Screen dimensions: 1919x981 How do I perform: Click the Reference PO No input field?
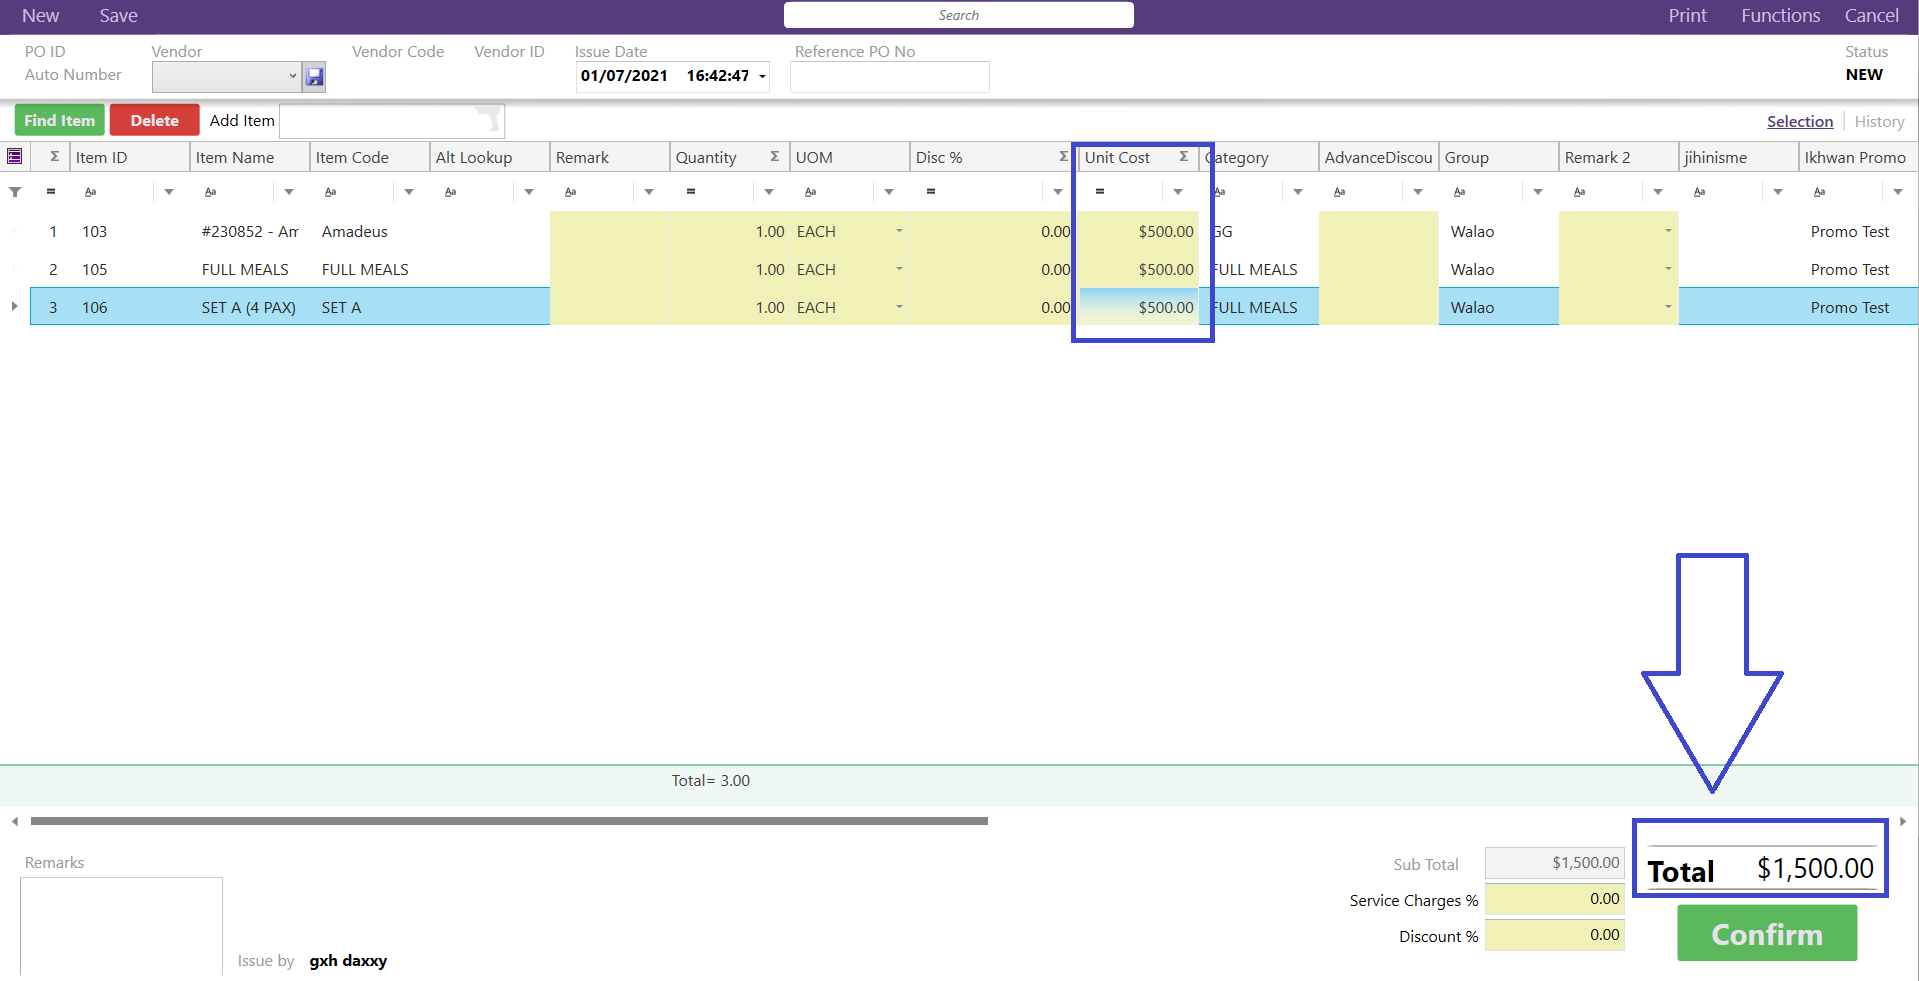tap(889, 77)
